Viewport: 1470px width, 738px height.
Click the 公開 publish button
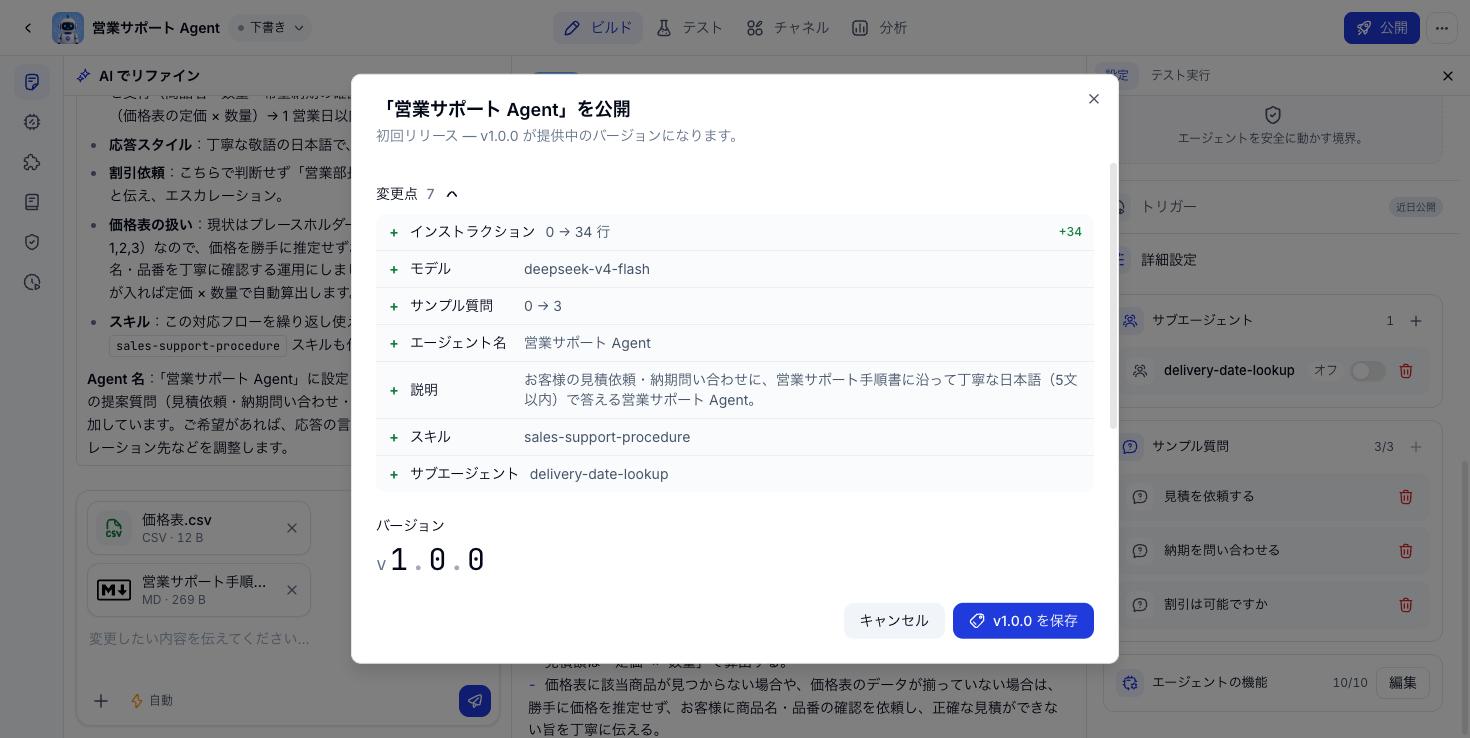coord(1382,28)
